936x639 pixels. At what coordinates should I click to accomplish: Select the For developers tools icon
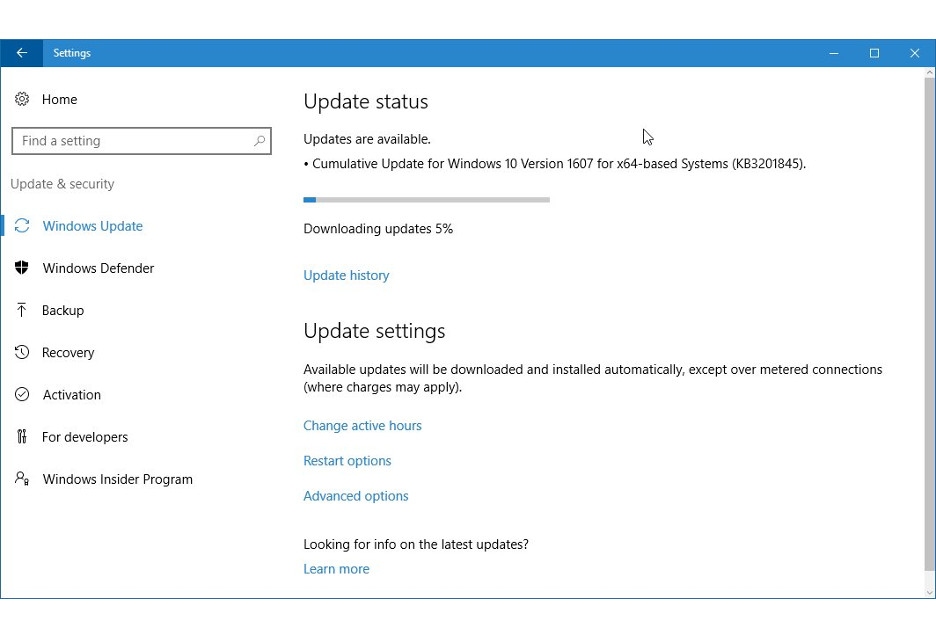coord(22,437)
